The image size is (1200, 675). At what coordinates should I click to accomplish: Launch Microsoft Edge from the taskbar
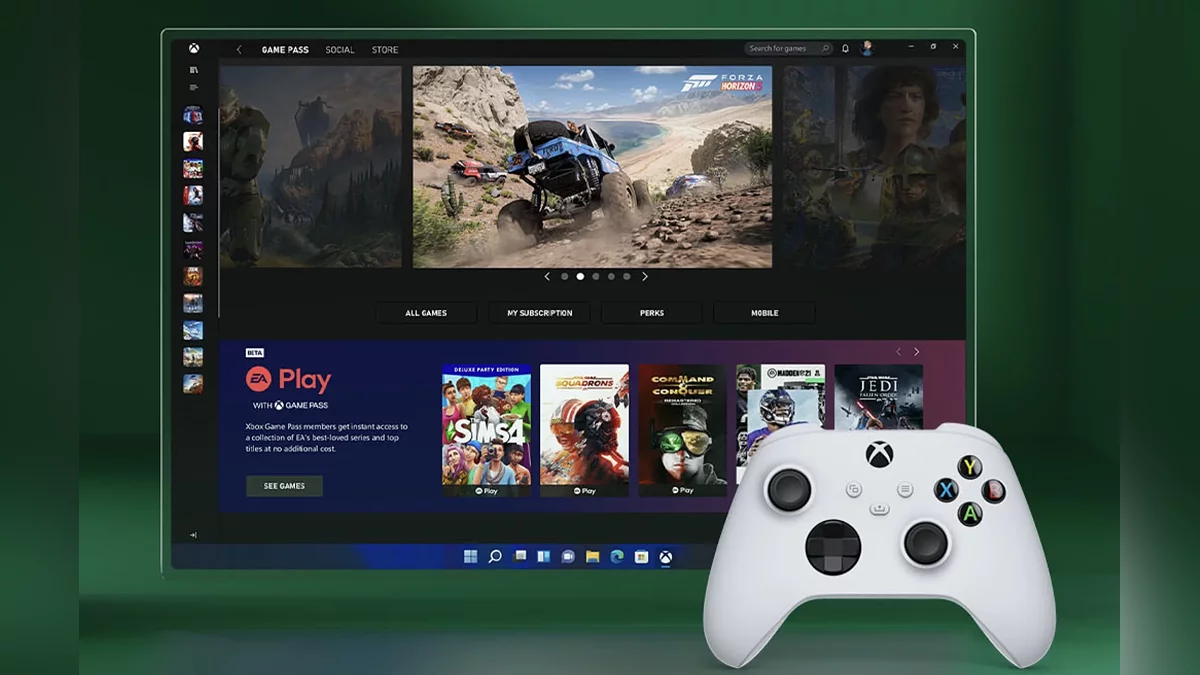pos(617,557)
